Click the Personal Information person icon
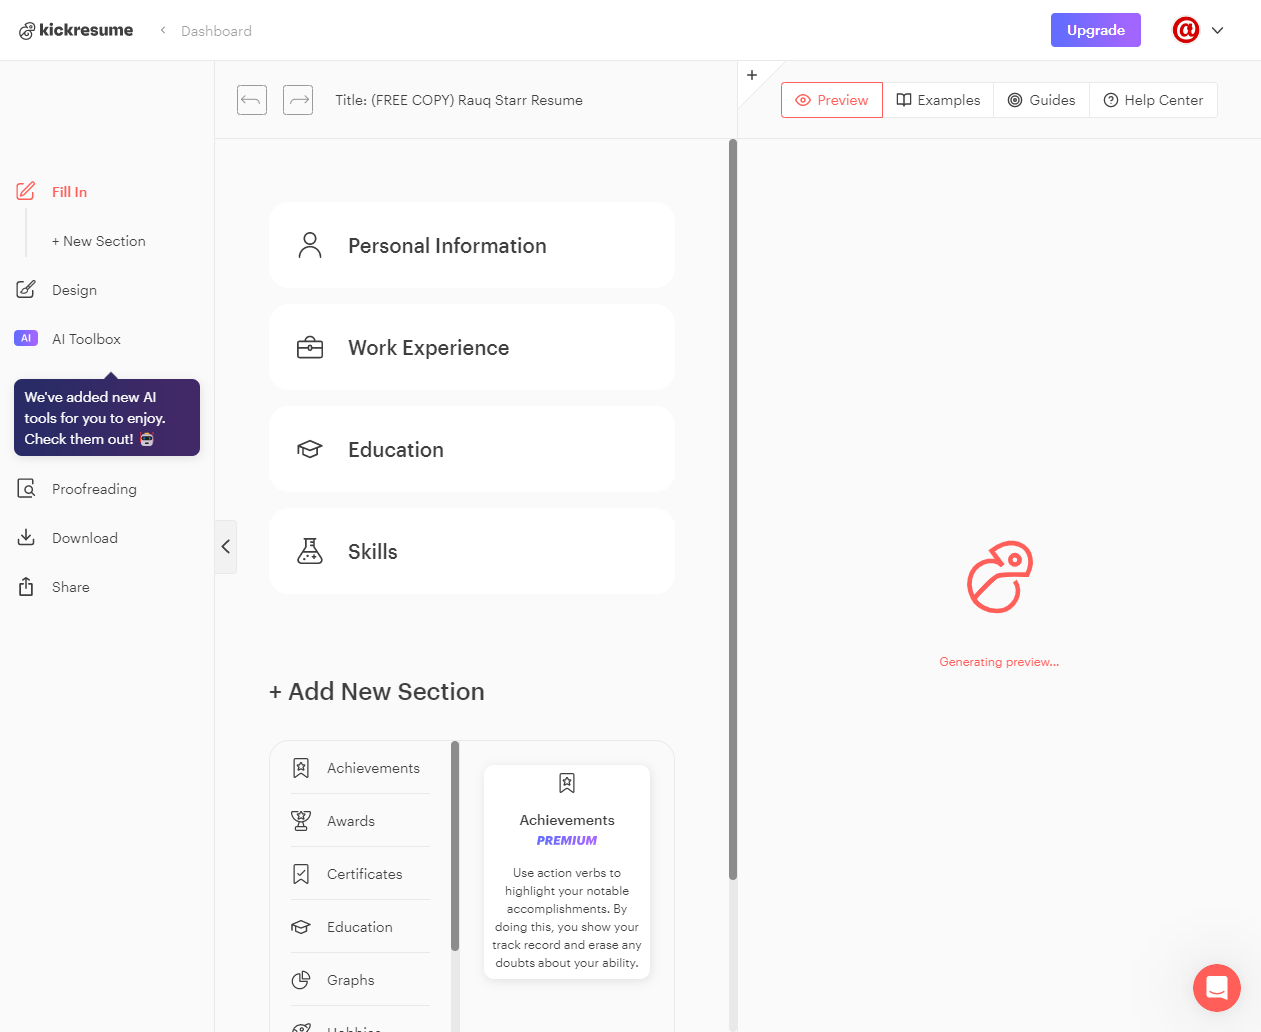Screen dimensions: 1261x1032 point(310,245)
